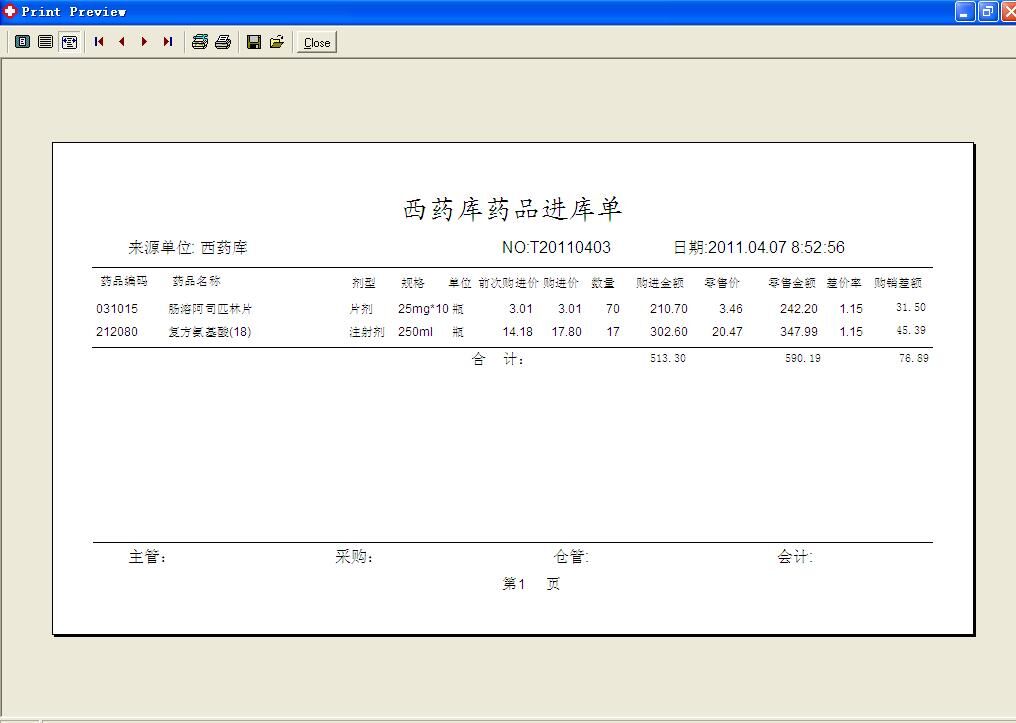This screenshot has width=1016, height=723.
Task: Click purchase amount 210.70
Action: 669,309
